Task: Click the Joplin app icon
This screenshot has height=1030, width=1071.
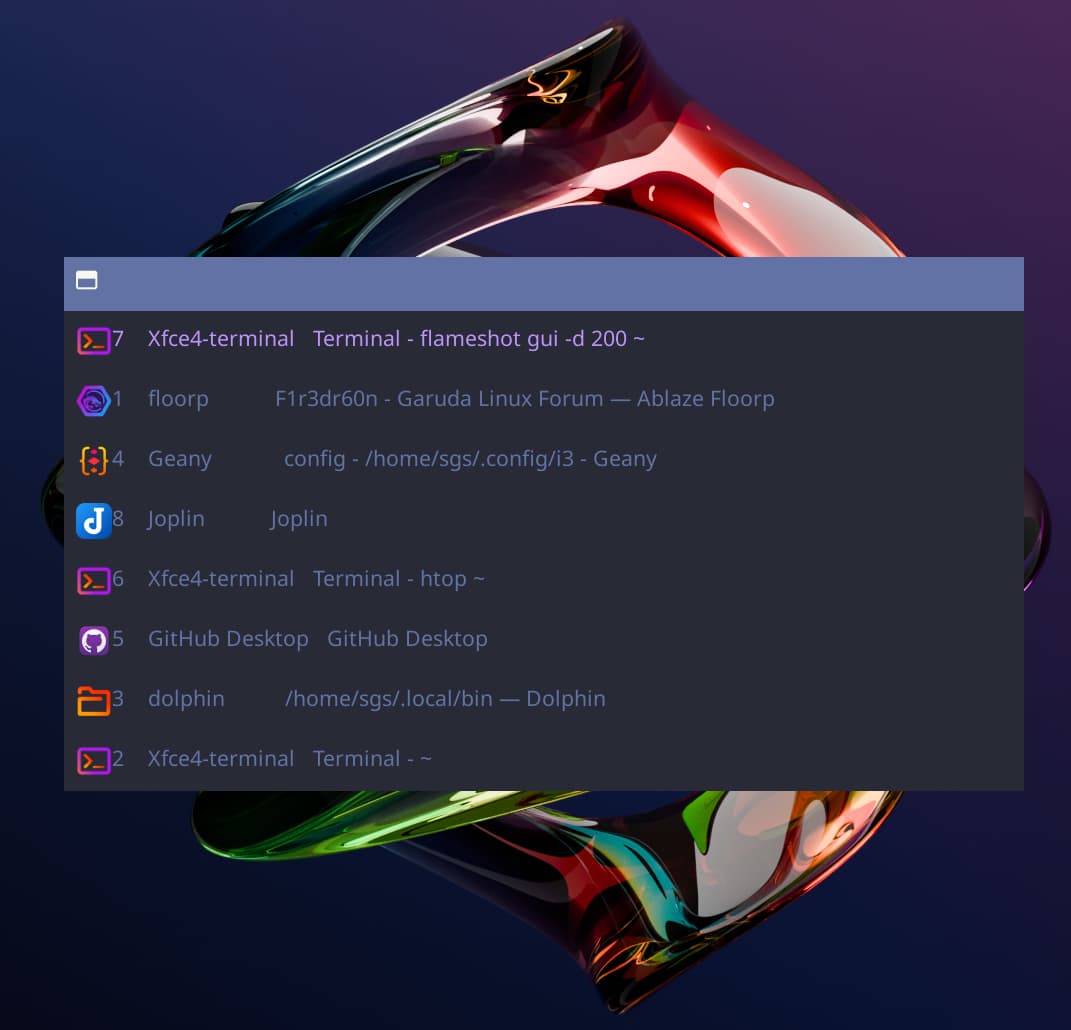Action: (x=94, y=520)
